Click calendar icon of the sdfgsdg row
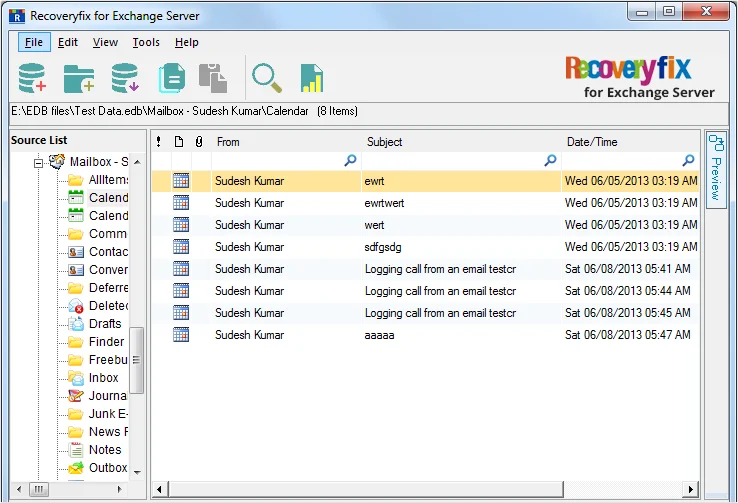This screenshot has width=738, height=503. 181,247
